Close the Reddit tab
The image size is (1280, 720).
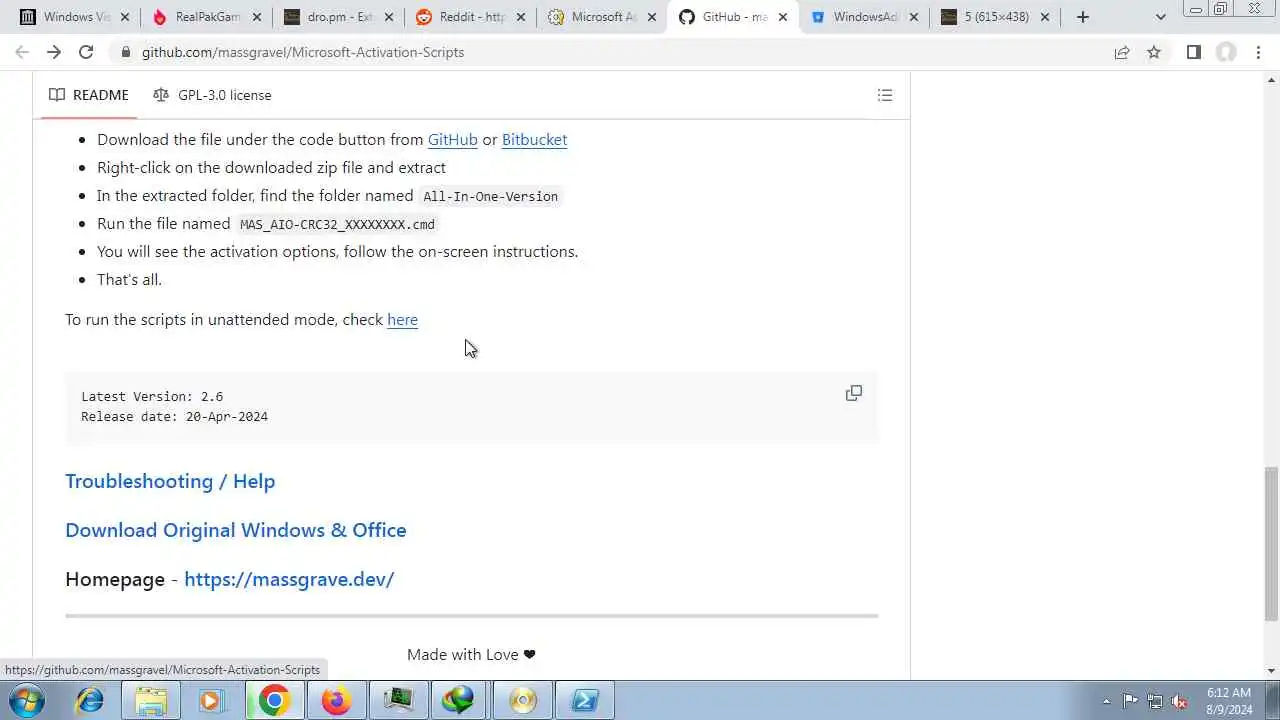coord(520,17)
